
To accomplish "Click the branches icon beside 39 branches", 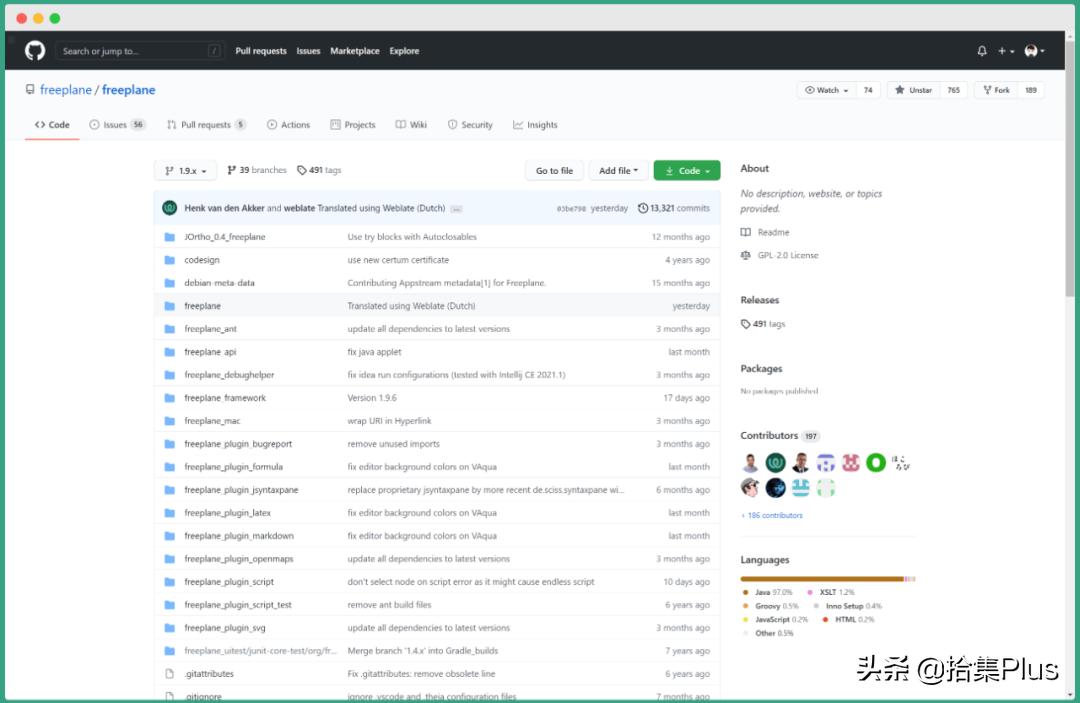I will (x=232, y=171).
